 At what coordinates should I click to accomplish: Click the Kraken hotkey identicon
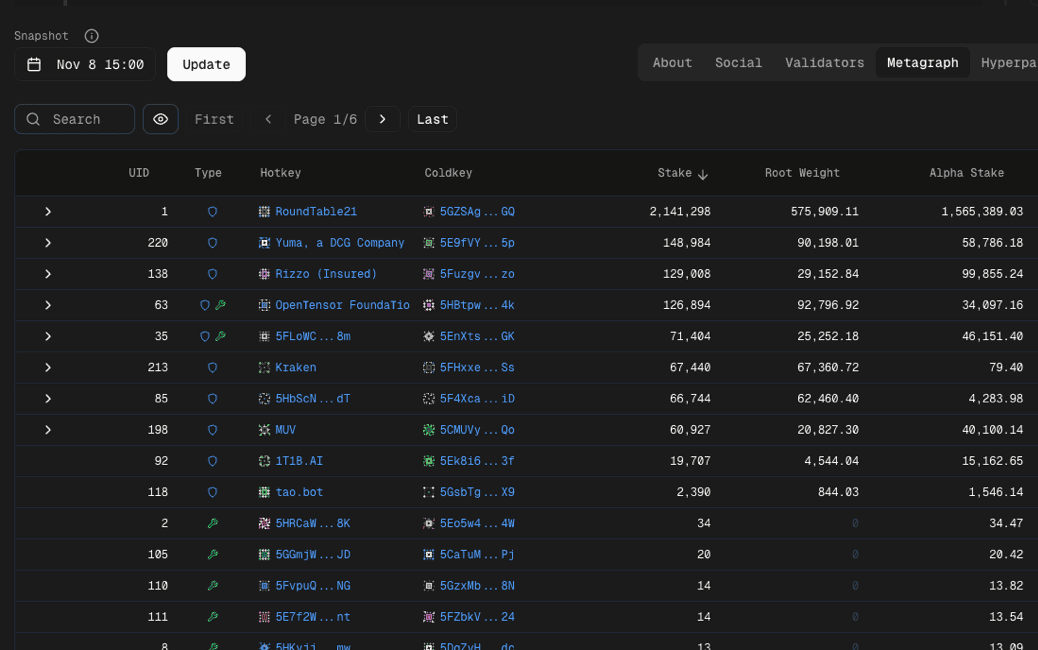pyautogui.click(x=264, y=368)
